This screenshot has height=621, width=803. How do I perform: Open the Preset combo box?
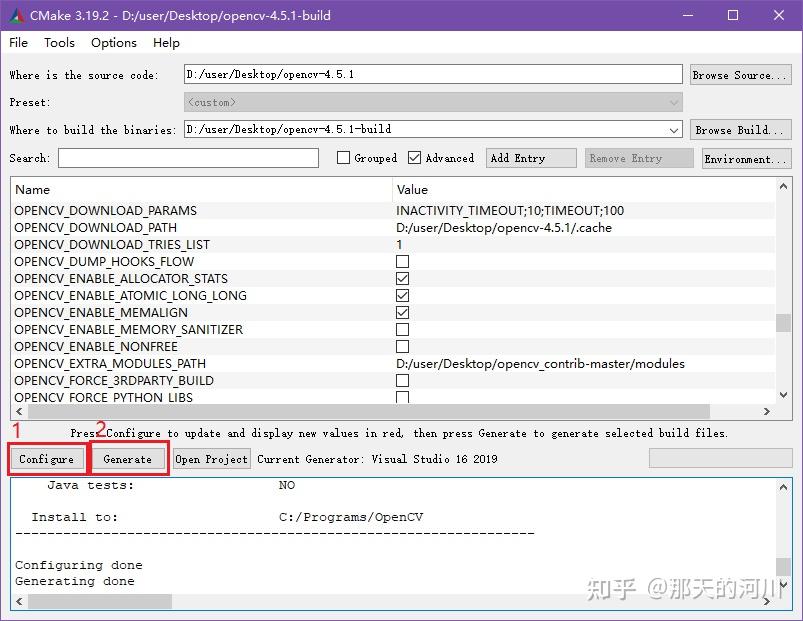pos(672,101)
